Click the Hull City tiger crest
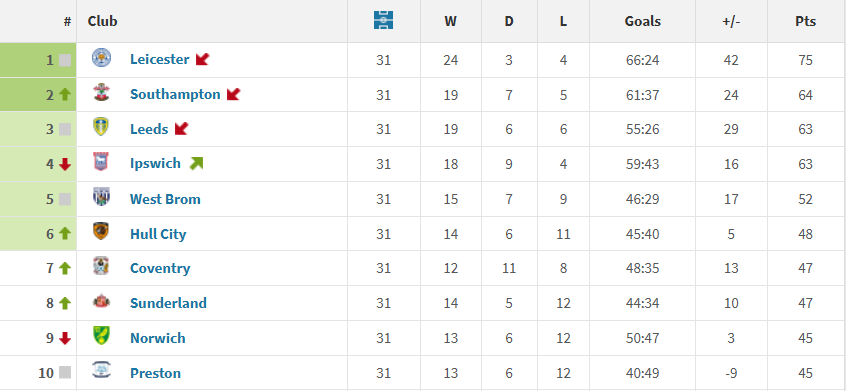This screenshot has height=391, width=846. 101,231
